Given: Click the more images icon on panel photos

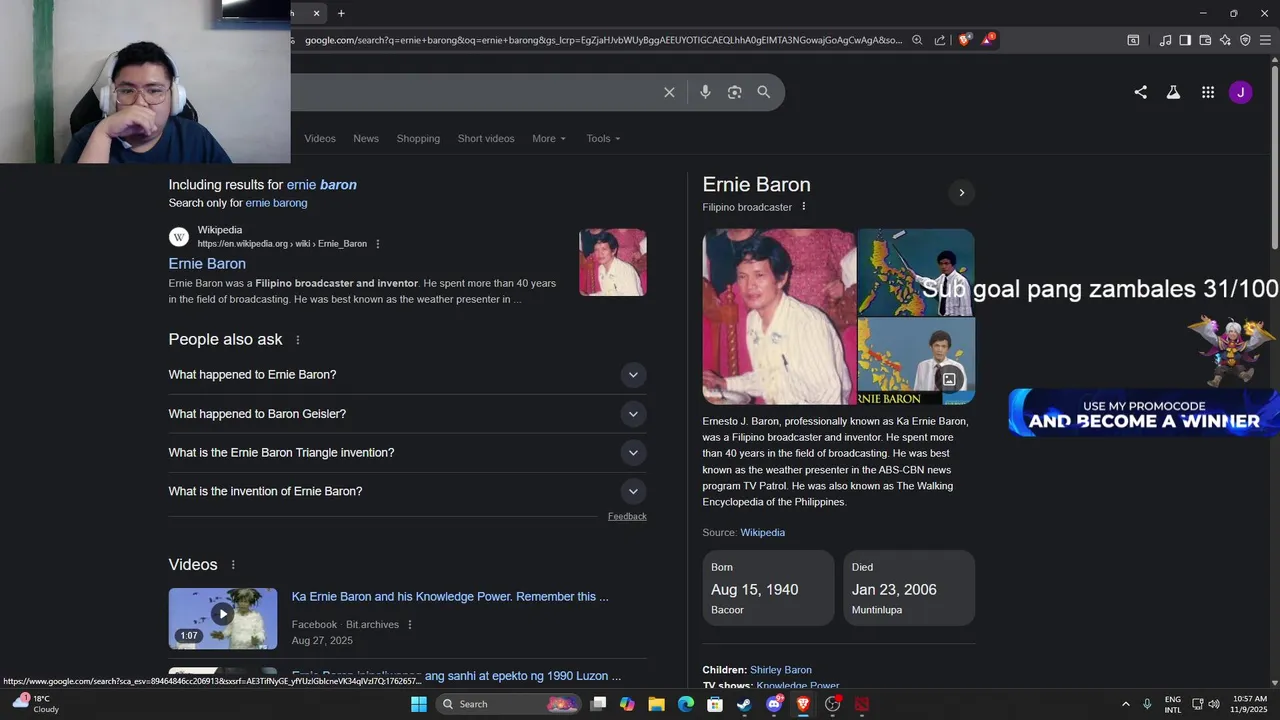Looking at the screenshot, I should click(949, 380).
